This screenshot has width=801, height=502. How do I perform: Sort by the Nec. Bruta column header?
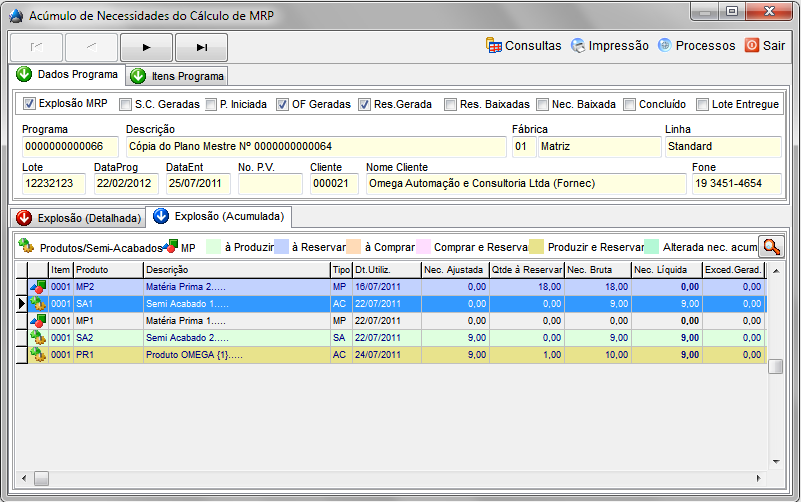click(x=596, y=270)
